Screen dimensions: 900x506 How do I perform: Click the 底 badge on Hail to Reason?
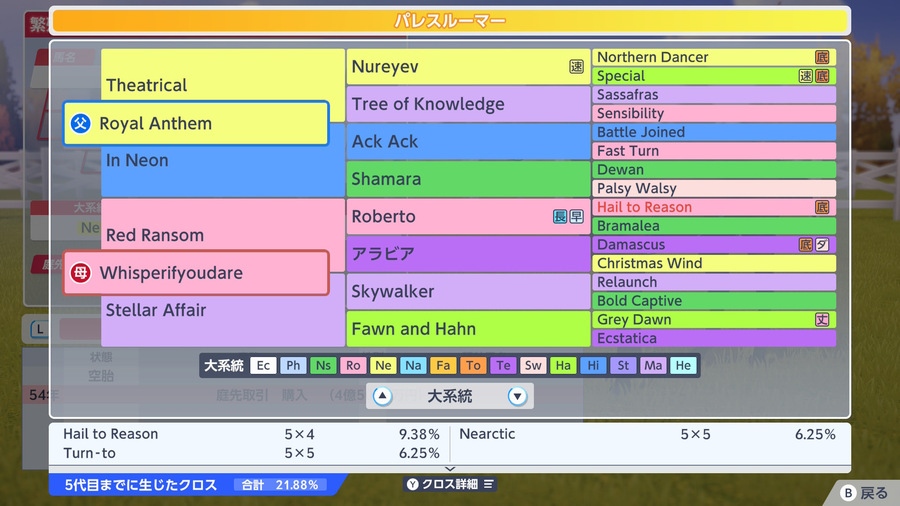(822, 207)
